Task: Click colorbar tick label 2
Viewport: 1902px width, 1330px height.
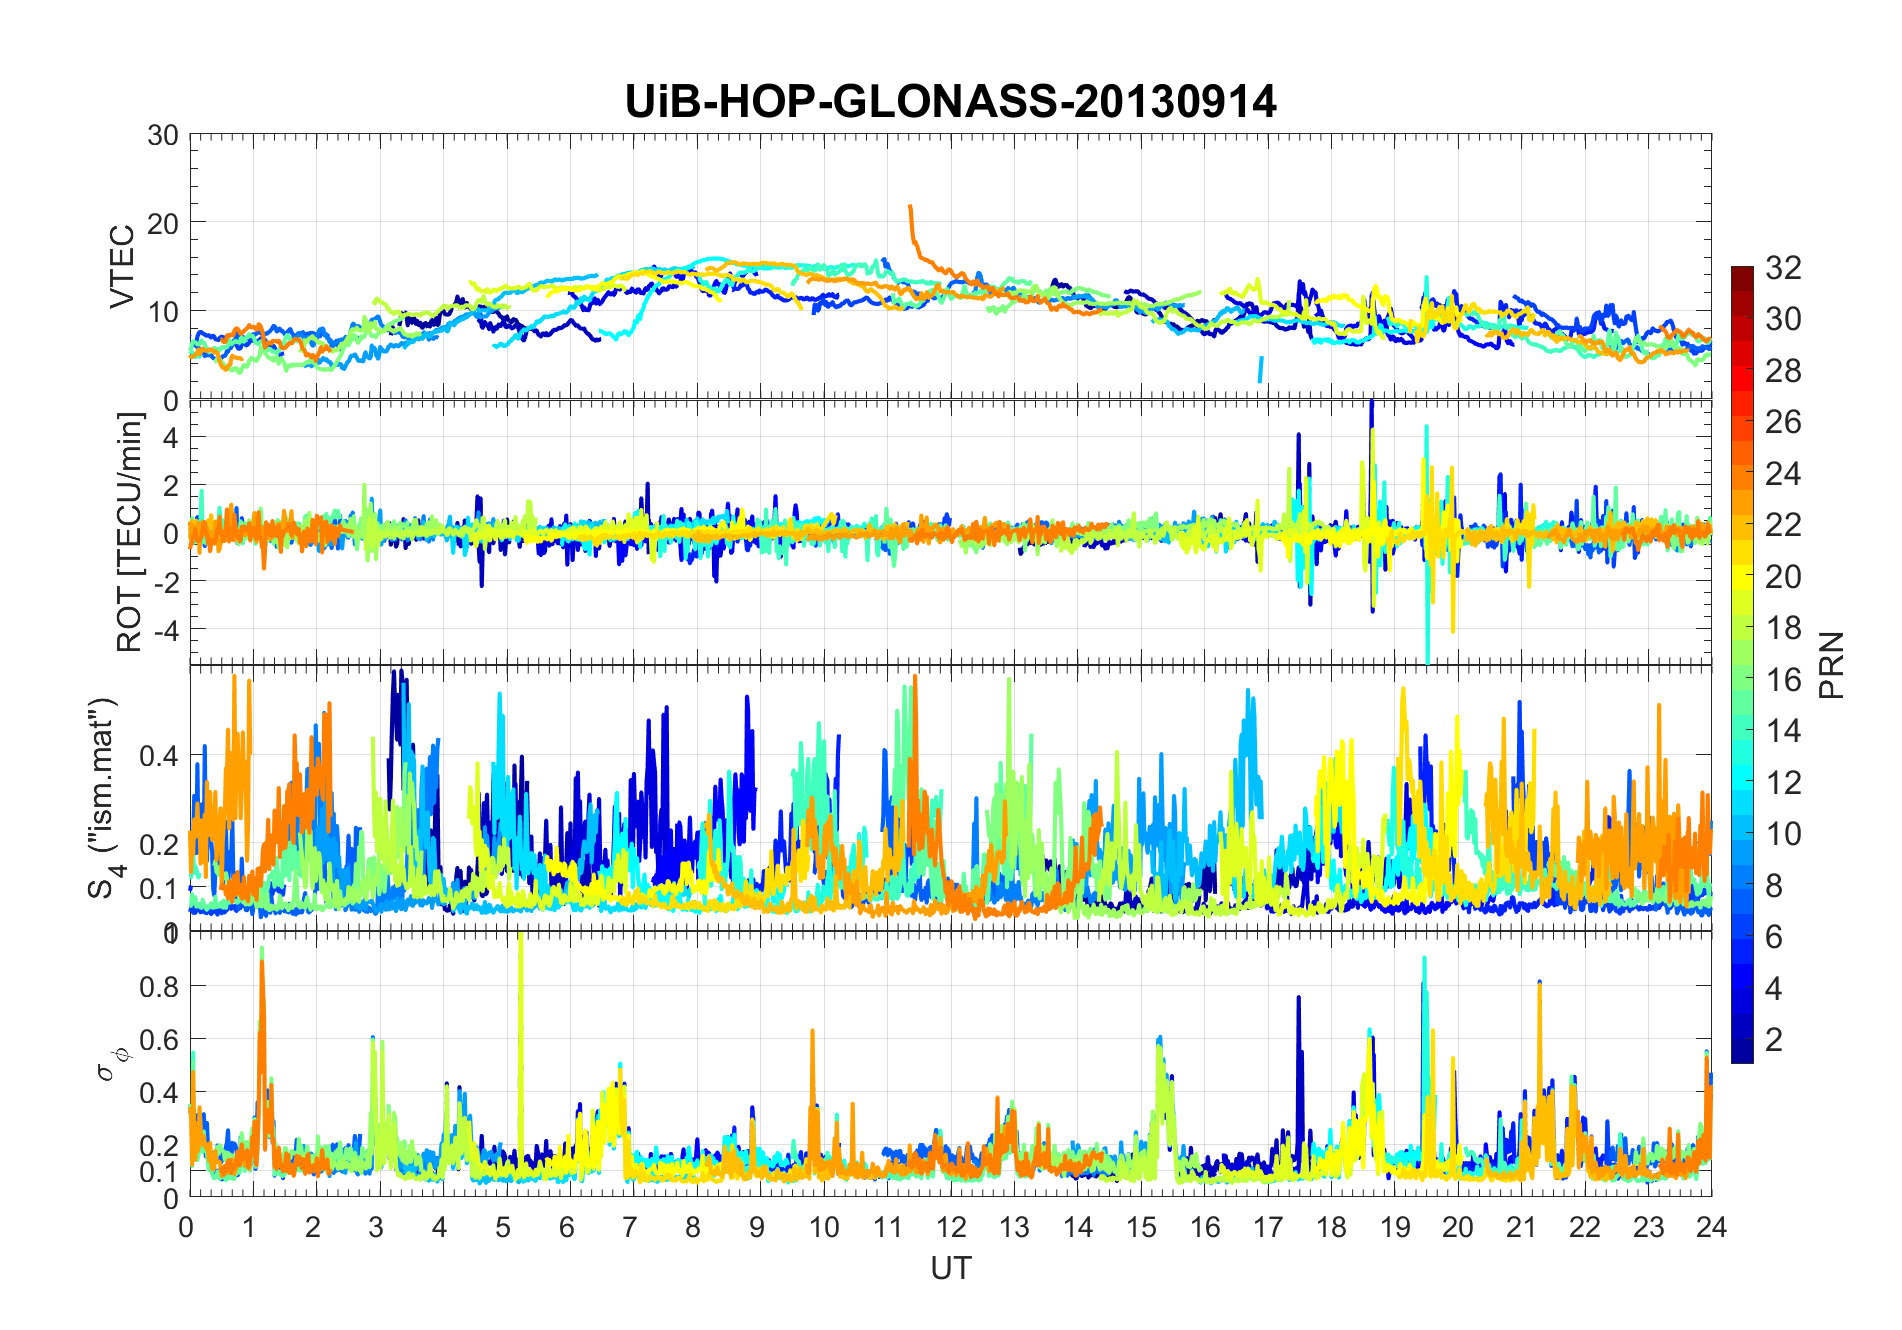Action: coord(1774,1040)
